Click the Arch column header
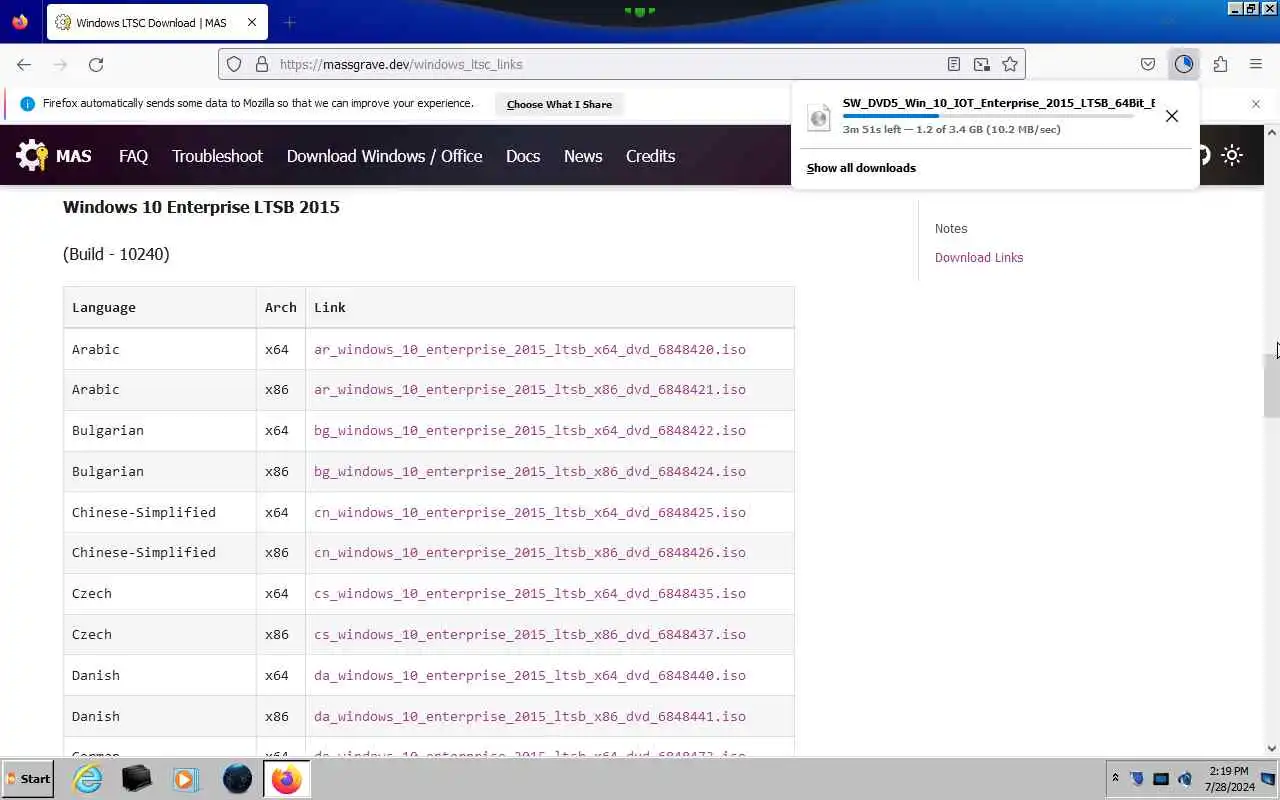 281,307
